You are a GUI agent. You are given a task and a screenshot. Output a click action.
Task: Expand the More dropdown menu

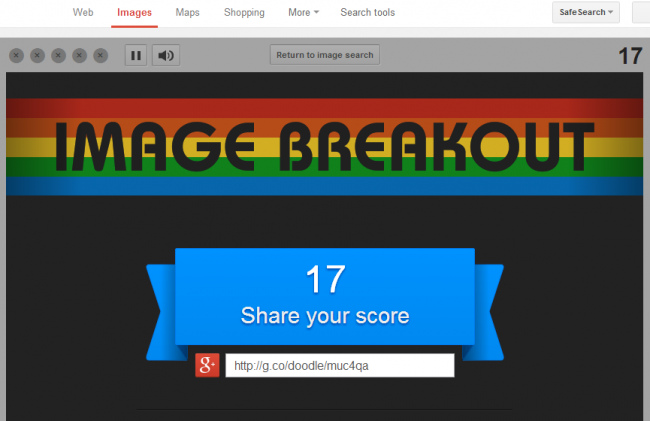(303, 12)
